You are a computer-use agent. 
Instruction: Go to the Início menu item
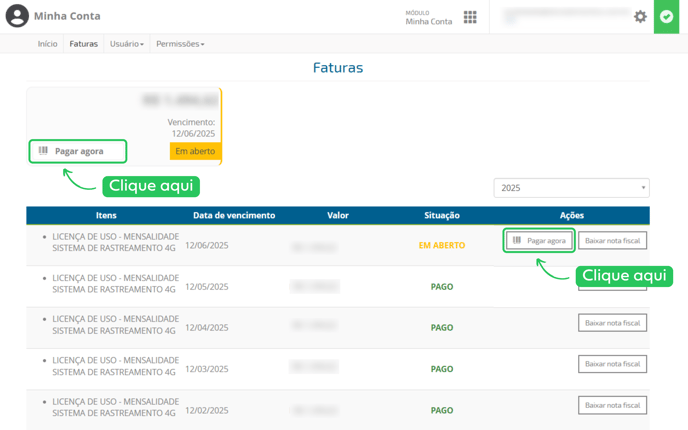[47, 44]
